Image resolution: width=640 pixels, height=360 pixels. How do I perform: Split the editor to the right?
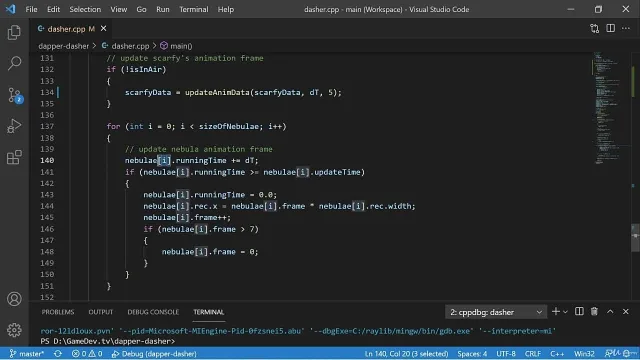click(610, 28)
